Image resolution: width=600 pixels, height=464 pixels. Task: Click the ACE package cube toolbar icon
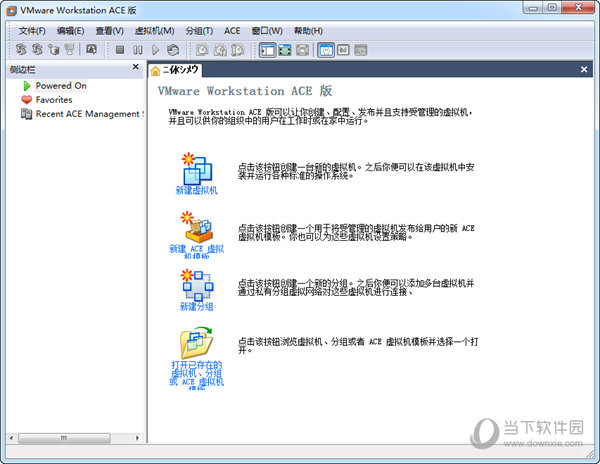coord(53,49)
